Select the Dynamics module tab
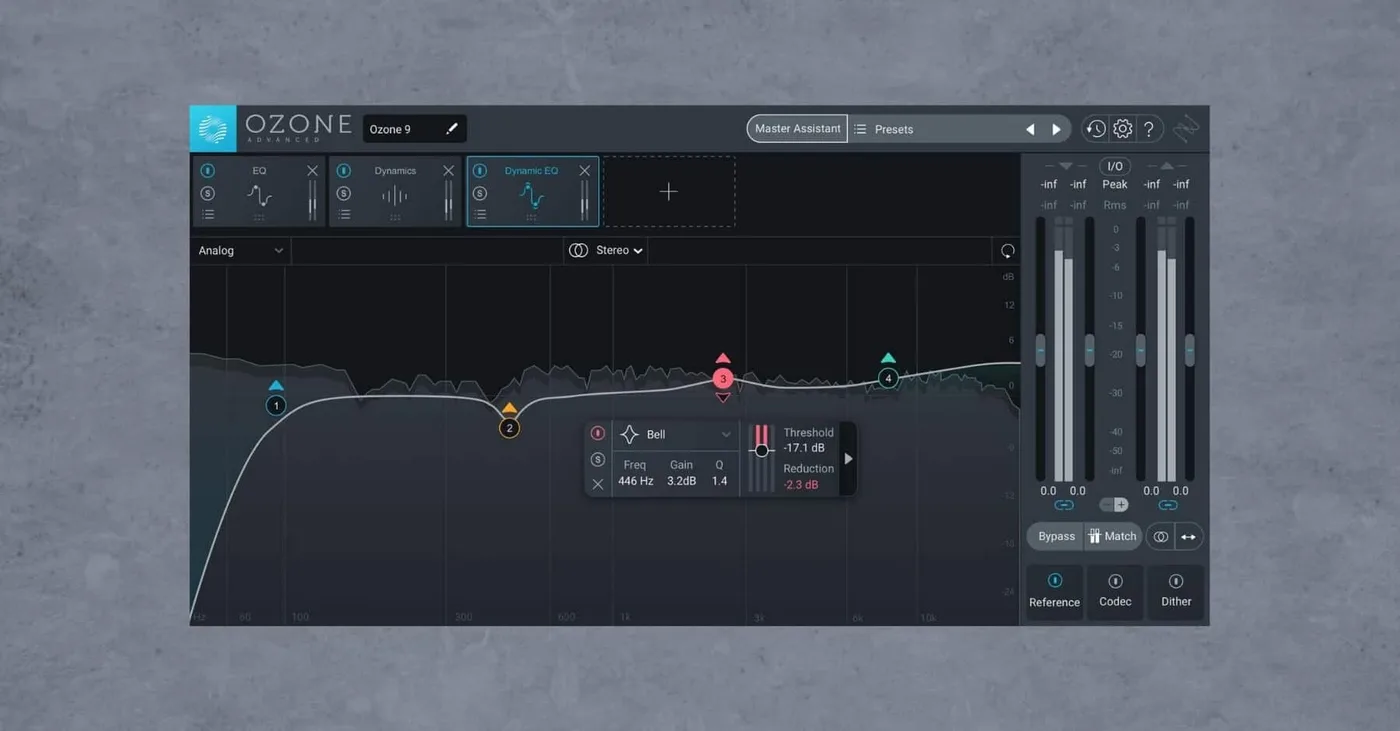Screen dimensions: 1400x731 coord(395,191)
